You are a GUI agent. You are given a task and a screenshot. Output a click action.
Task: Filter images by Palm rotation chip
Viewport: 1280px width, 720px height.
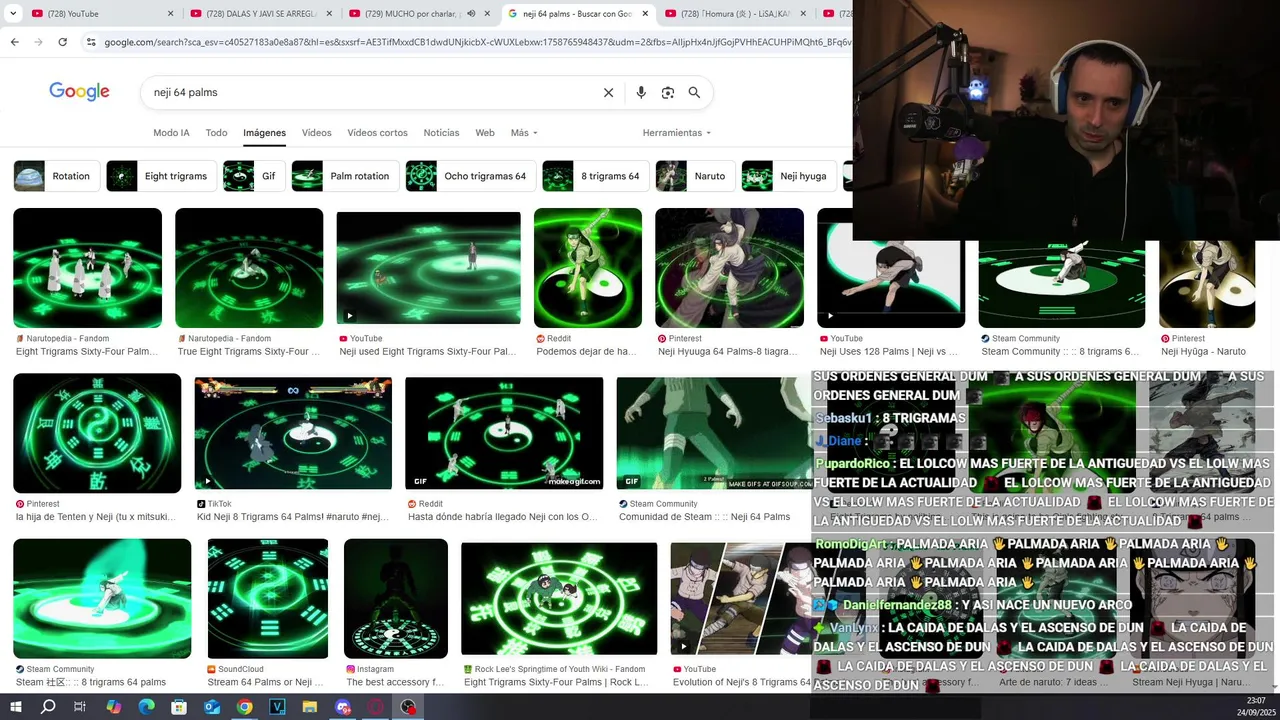(x=345, y=176)
